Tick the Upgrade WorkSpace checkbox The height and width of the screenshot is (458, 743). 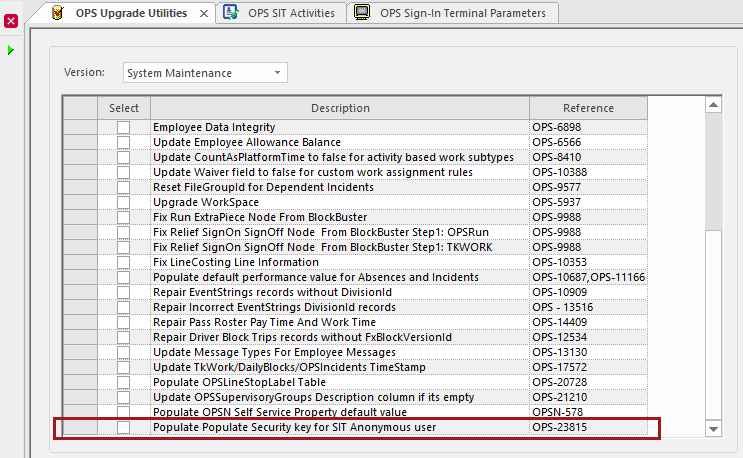click(124, 202)
